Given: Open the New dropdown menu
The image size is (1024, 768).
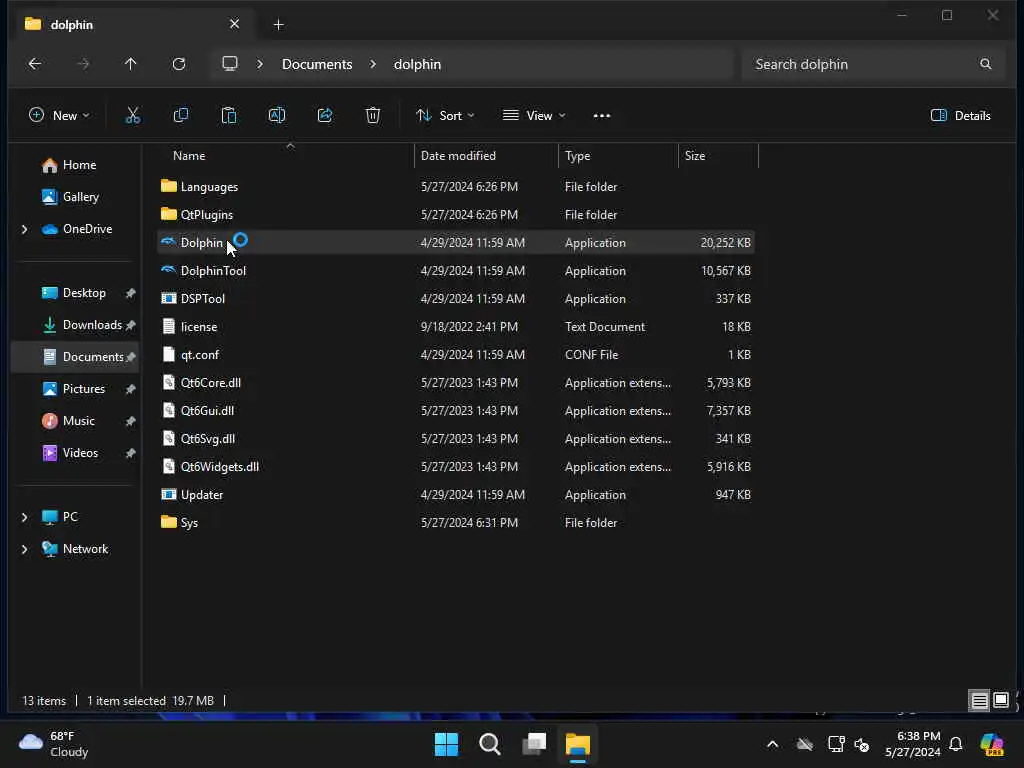Looking at the screenshot, I should (59, 116).
